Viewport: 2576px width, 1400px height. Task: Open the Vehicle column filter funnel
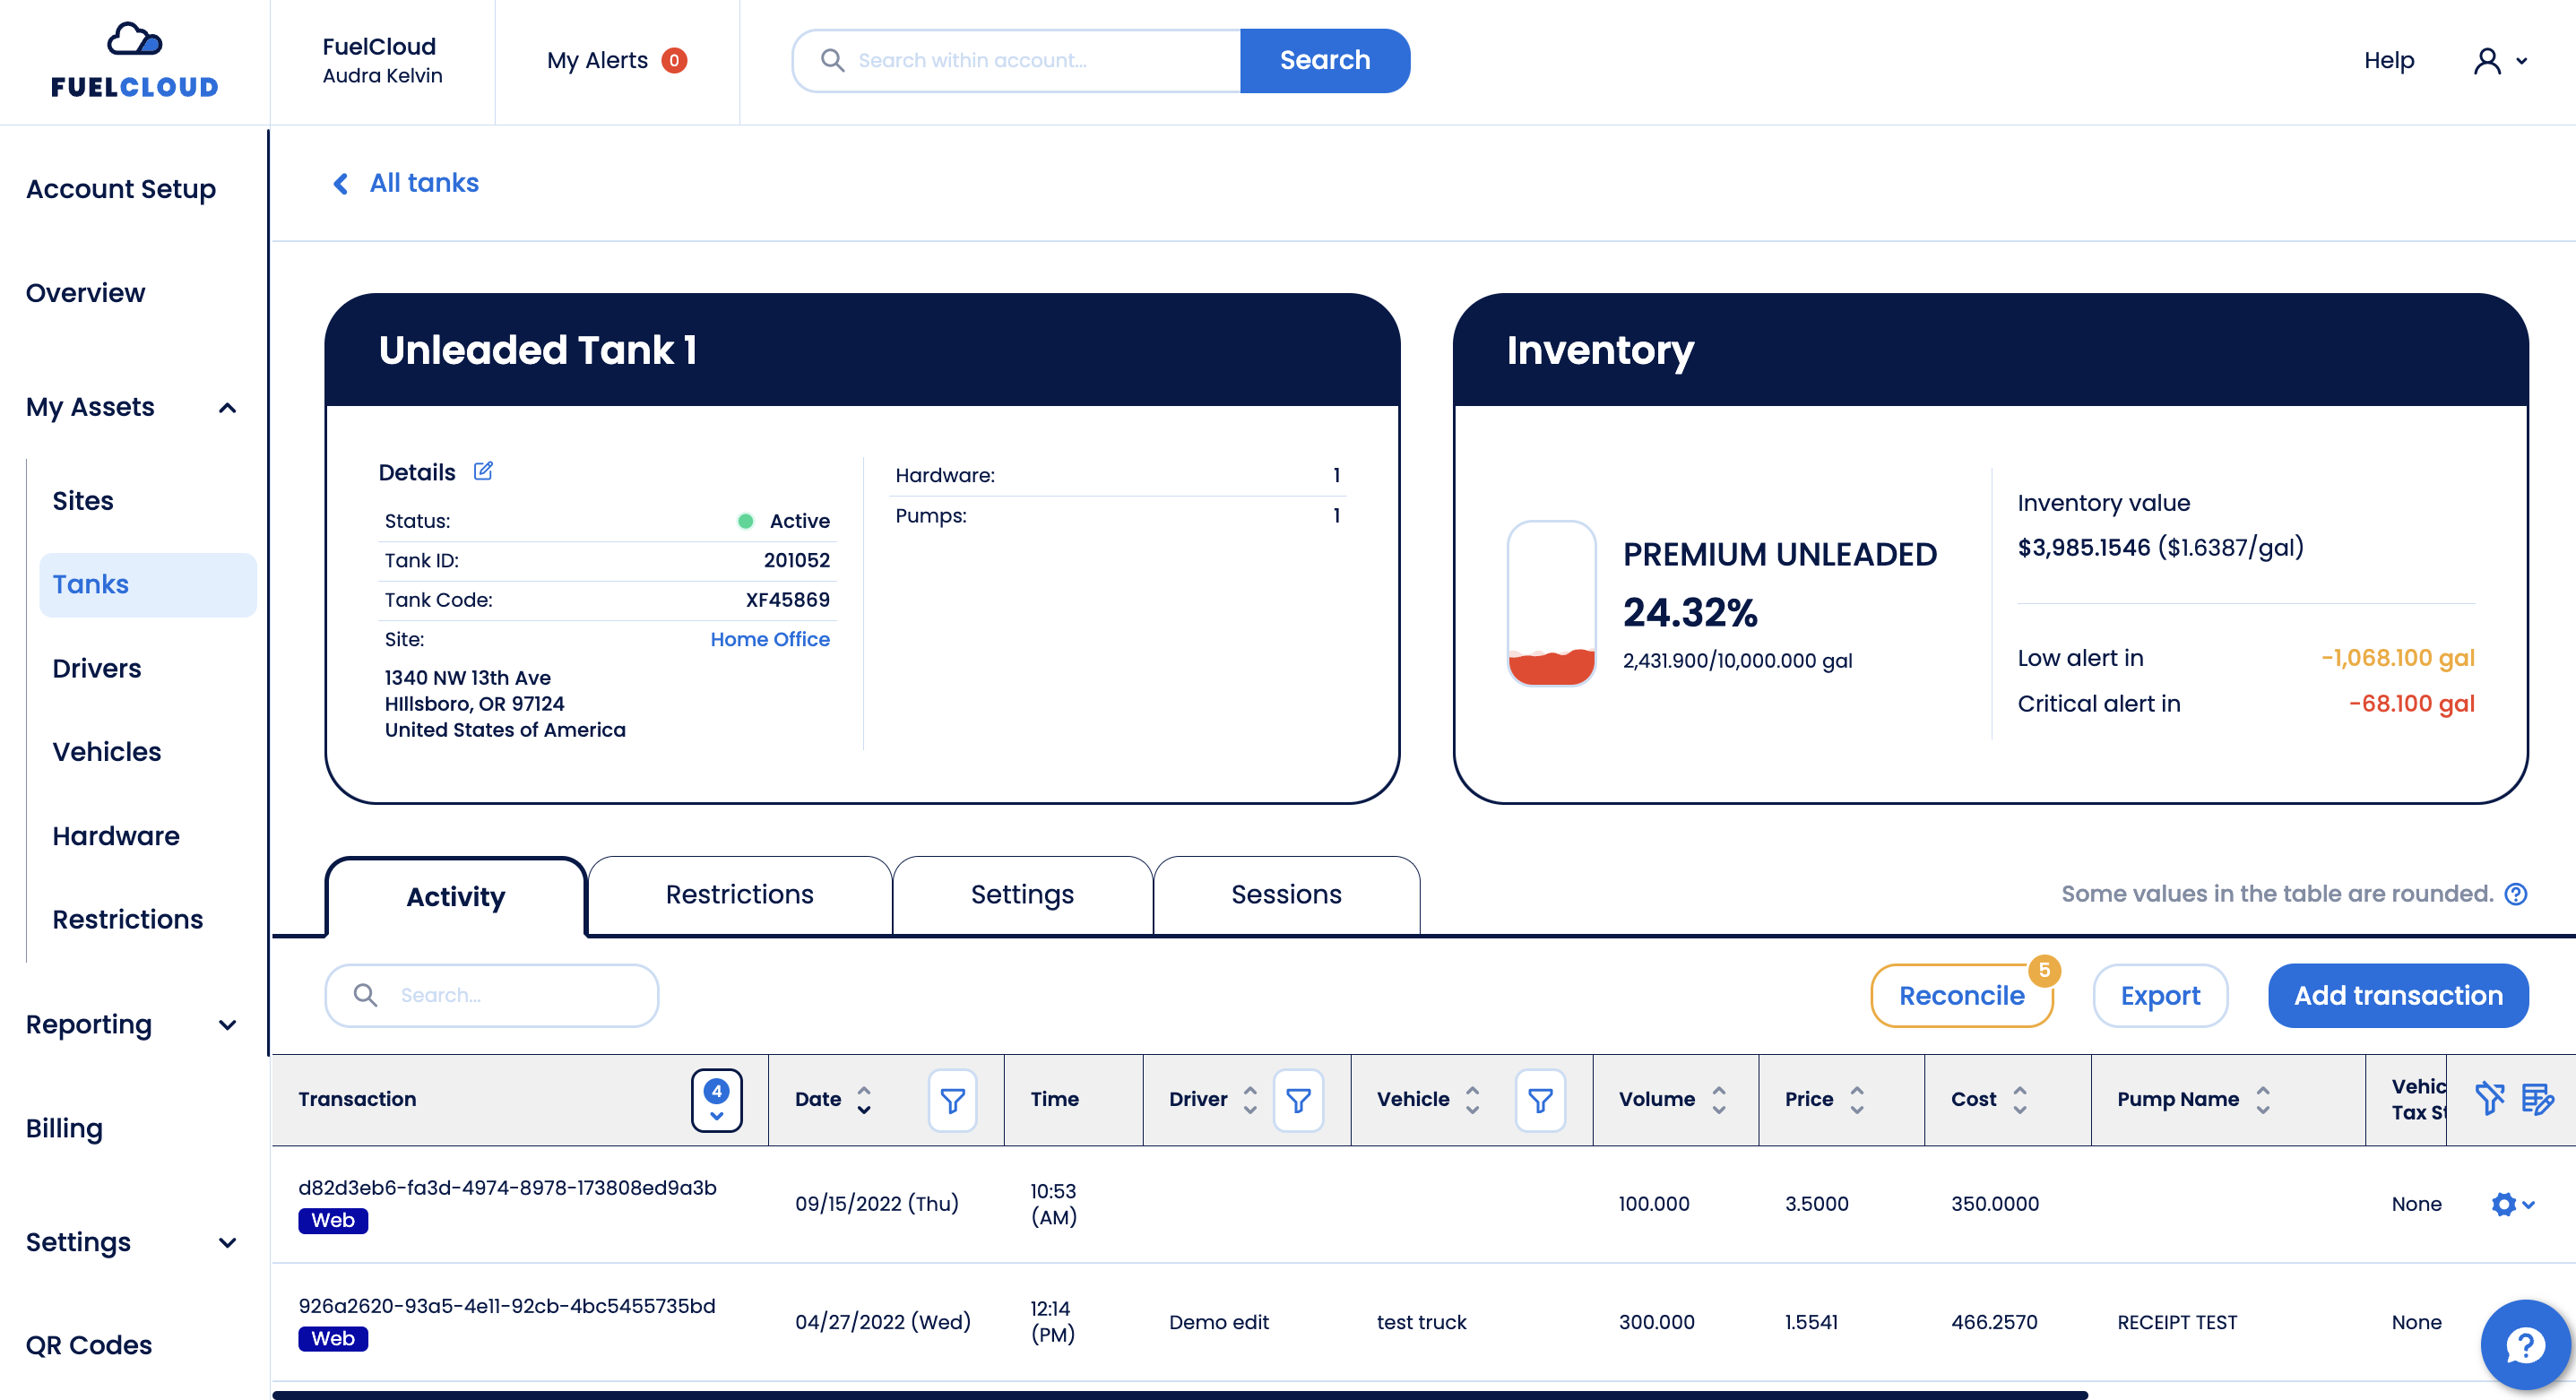pyautogui.click(x=1540, y=1100)
